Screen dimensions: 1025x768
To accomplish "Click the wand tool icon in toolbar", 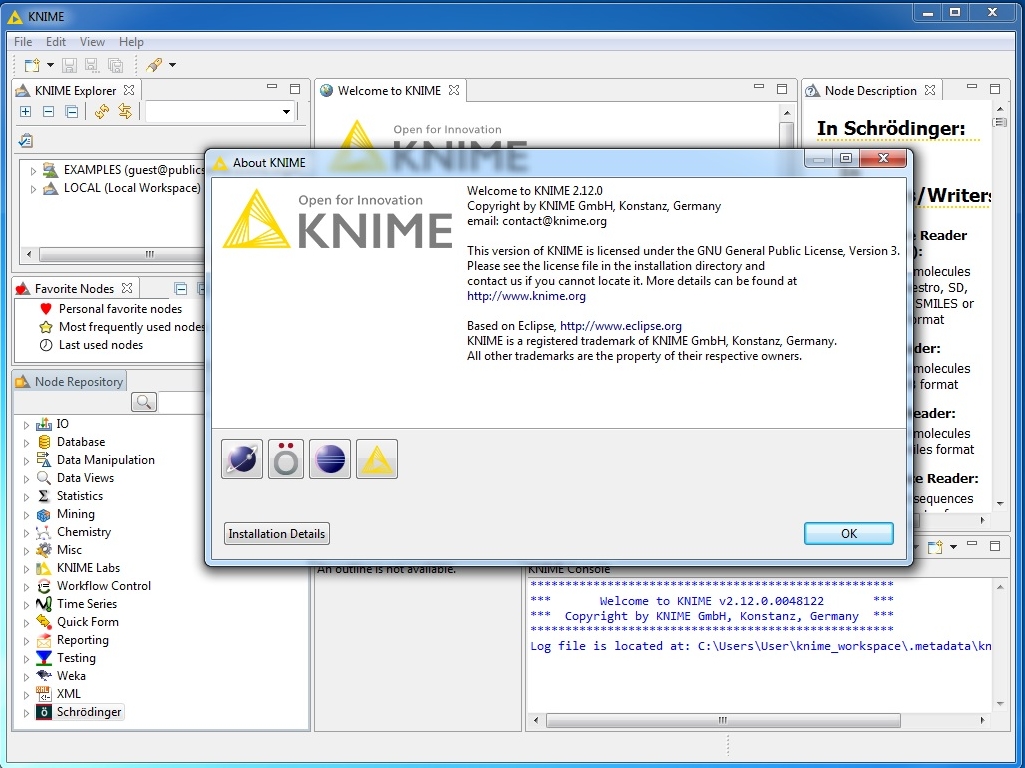I will click(154, 65).
